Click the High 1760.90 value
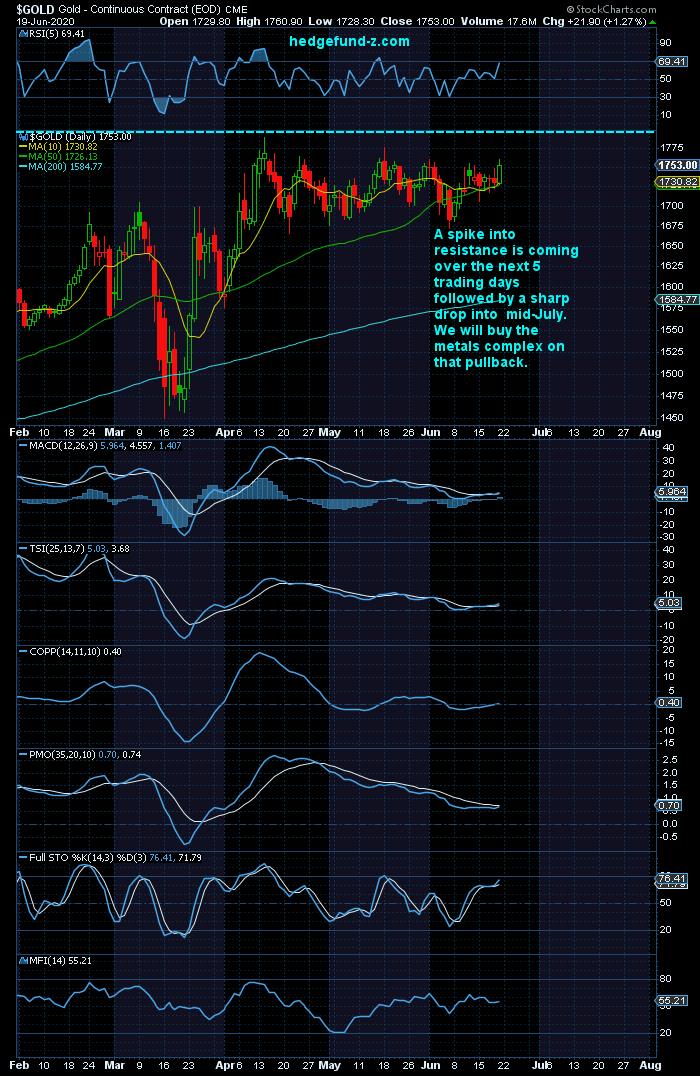Image resolution: width=700 pixels, height=1076 pixels. point(269,21)
